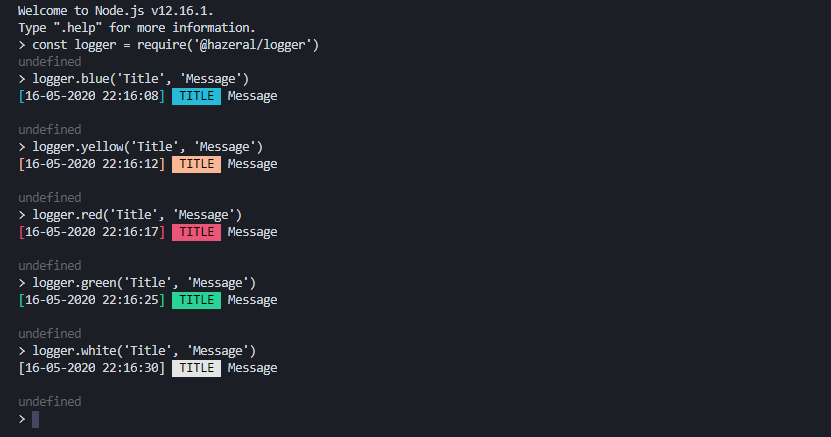This screenshot has height=437, width=831.
Task: Click the green TITLE badge
Action: (196, 300)
